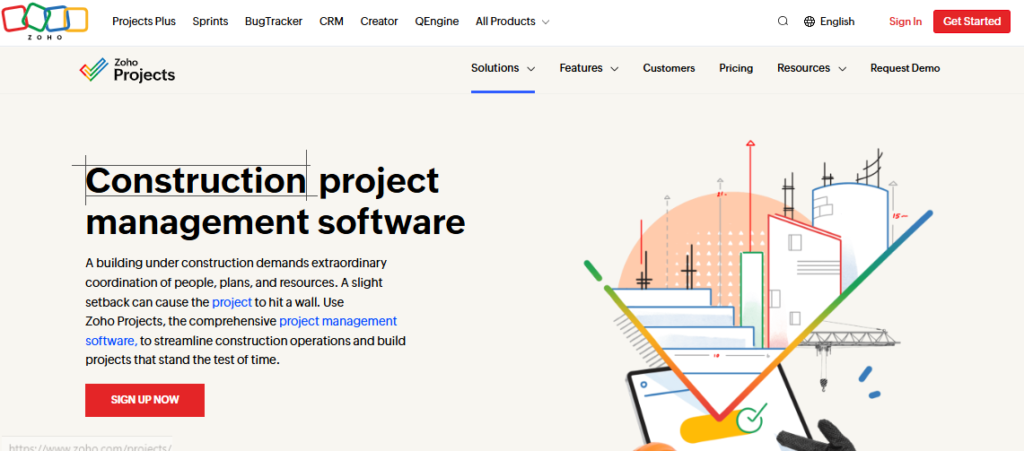1024x451 pixels.
Task: Expand the Solutions menu
Action: pos(503,68)
